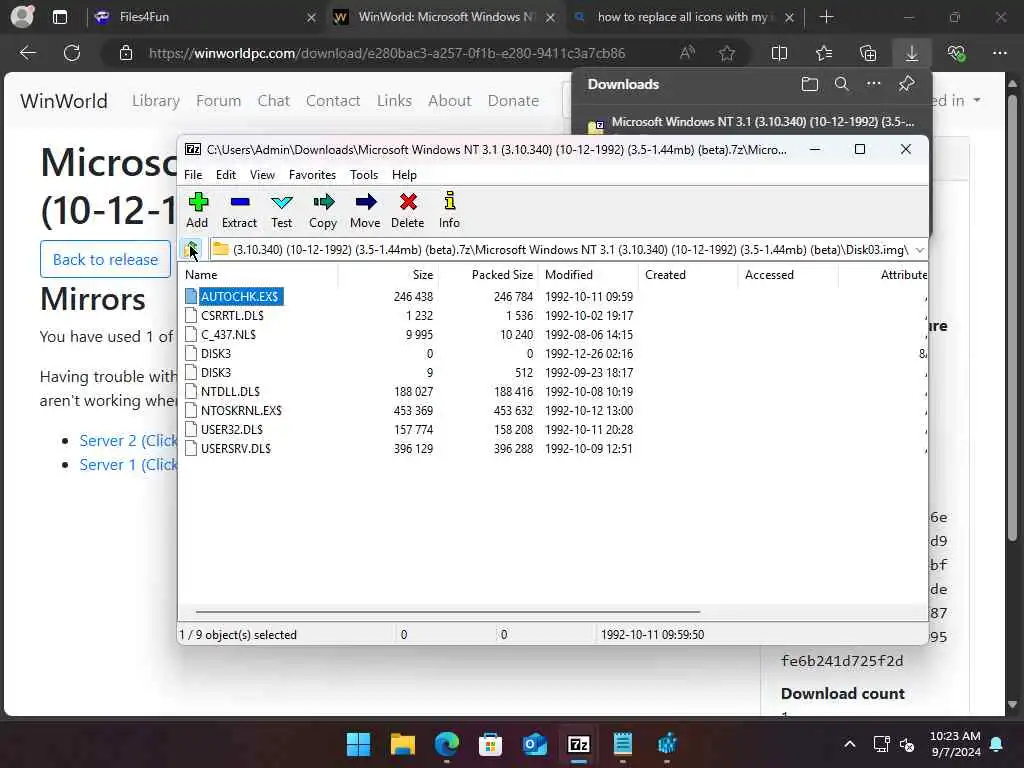Click the Edge Downloads toolbar button
Screen dimensions: 1024x768
coord(912,53)
